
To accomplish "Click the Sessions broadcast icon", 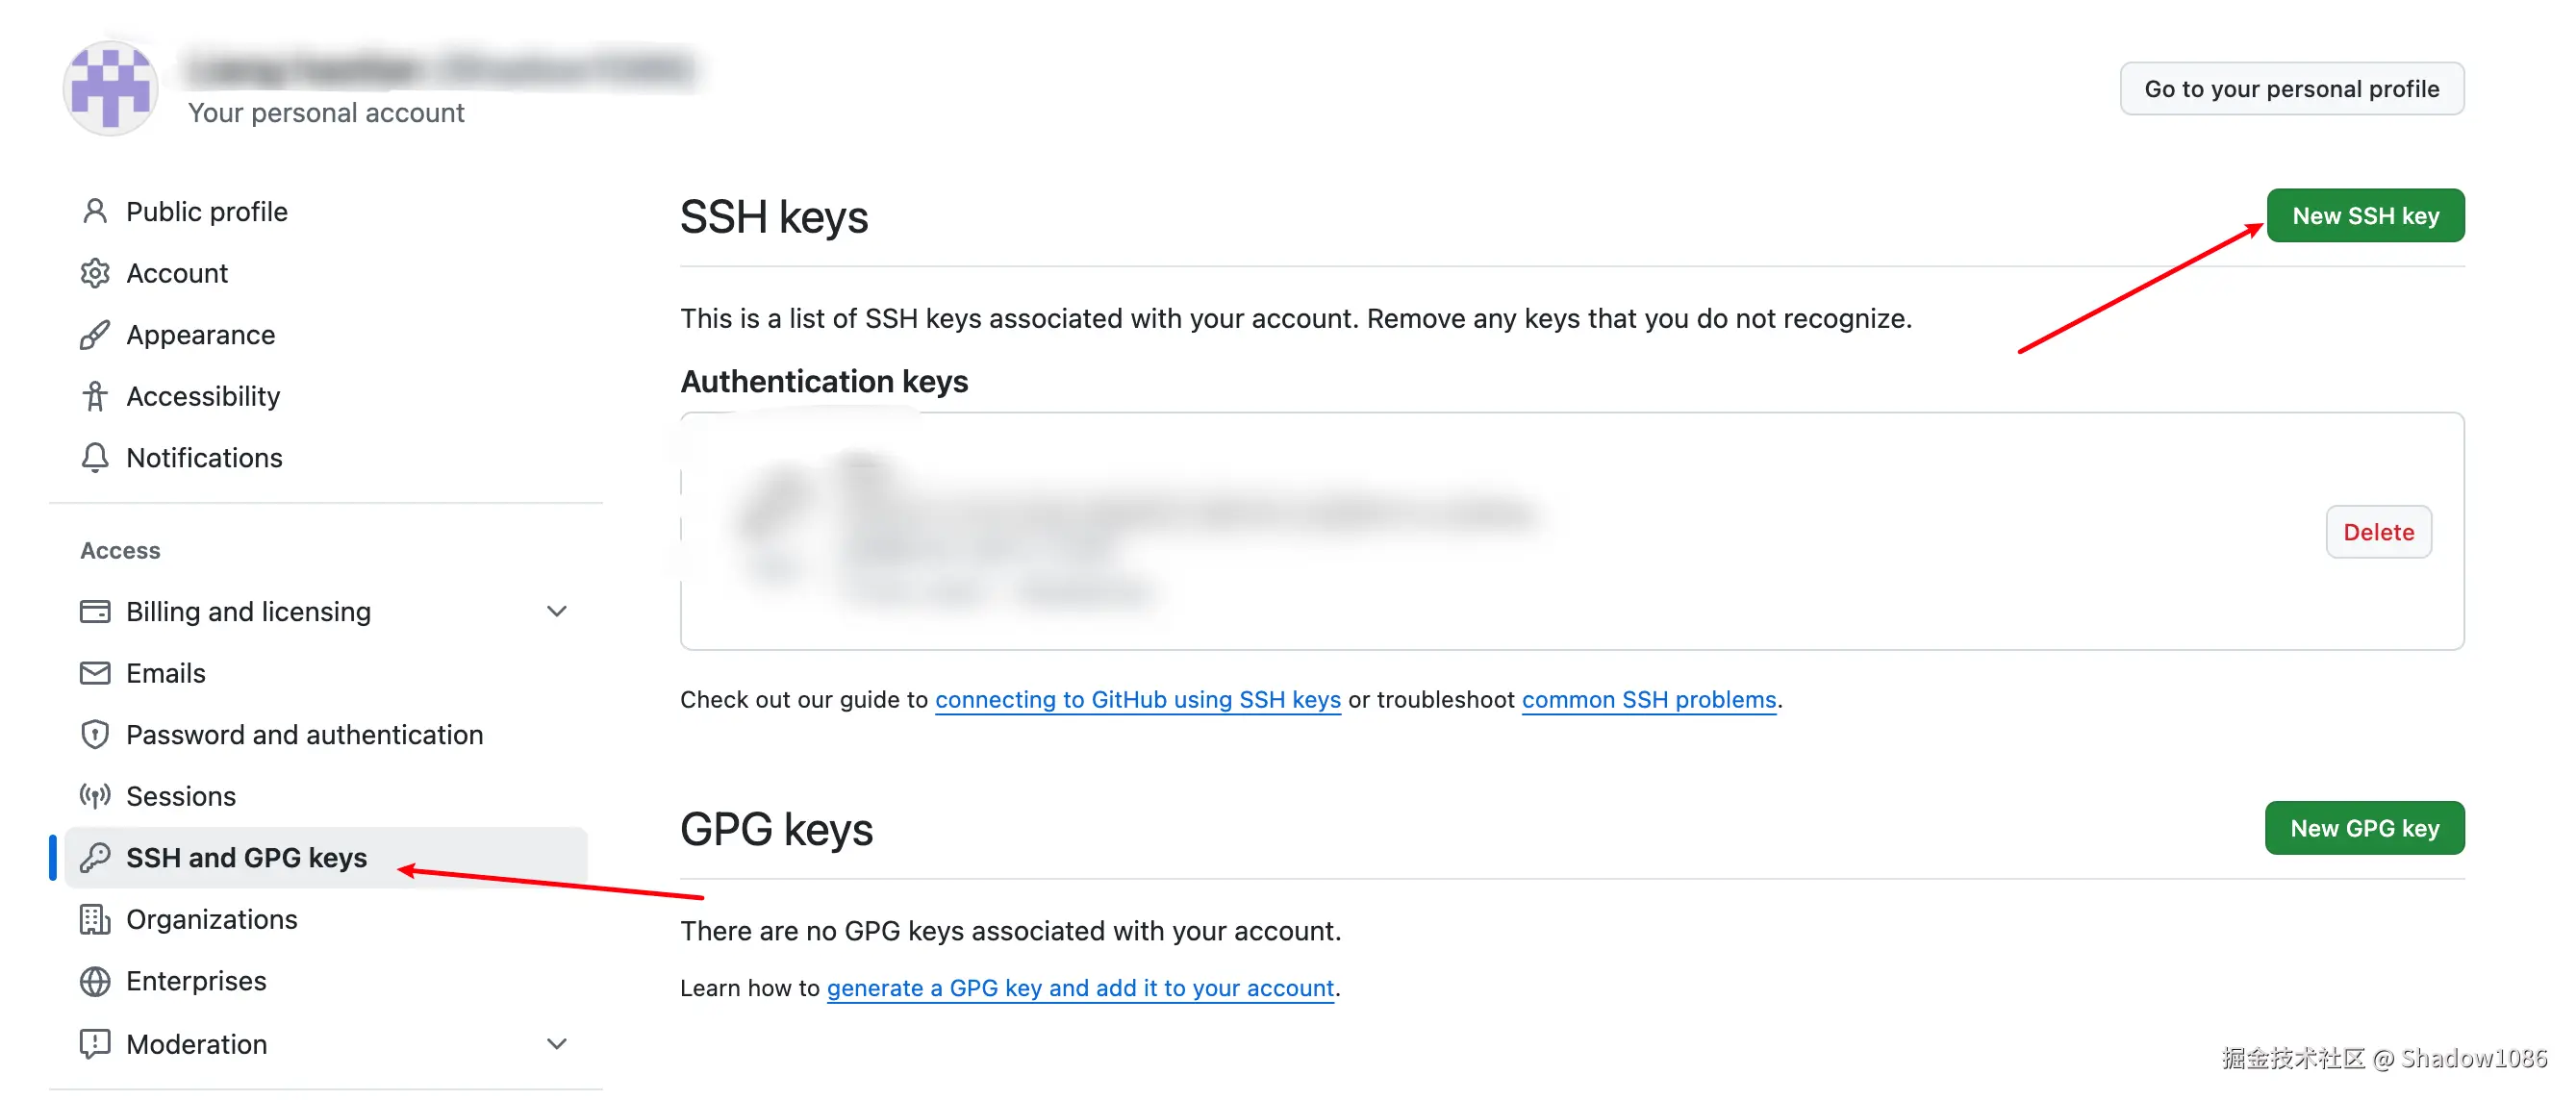I will pos(95,796).
